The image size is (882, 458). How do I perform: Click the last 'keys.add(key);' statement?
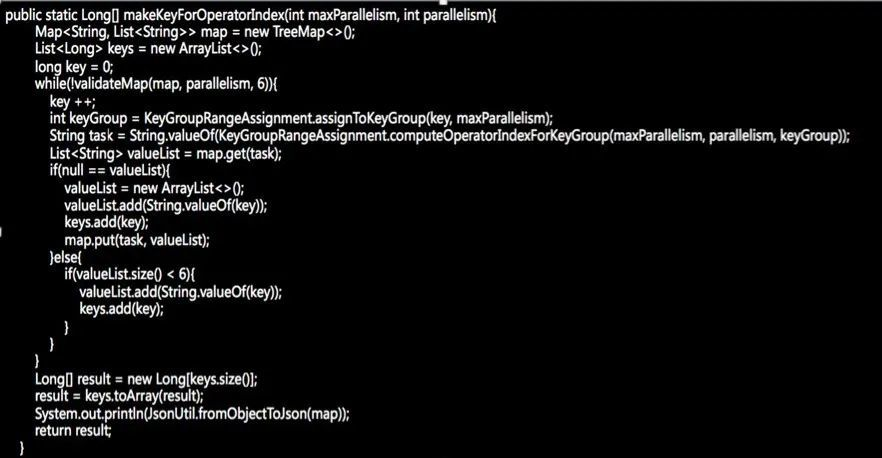point(122,309)
